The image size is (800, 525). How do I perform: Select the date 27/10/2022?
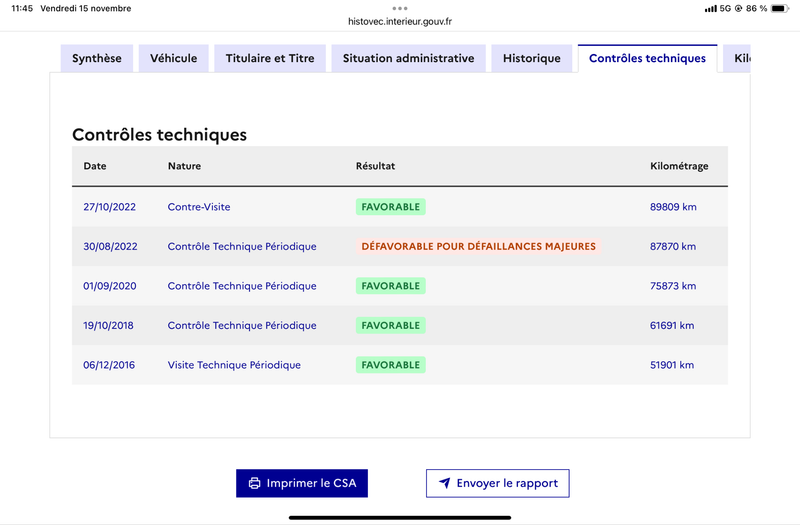(x=110, y=207)
